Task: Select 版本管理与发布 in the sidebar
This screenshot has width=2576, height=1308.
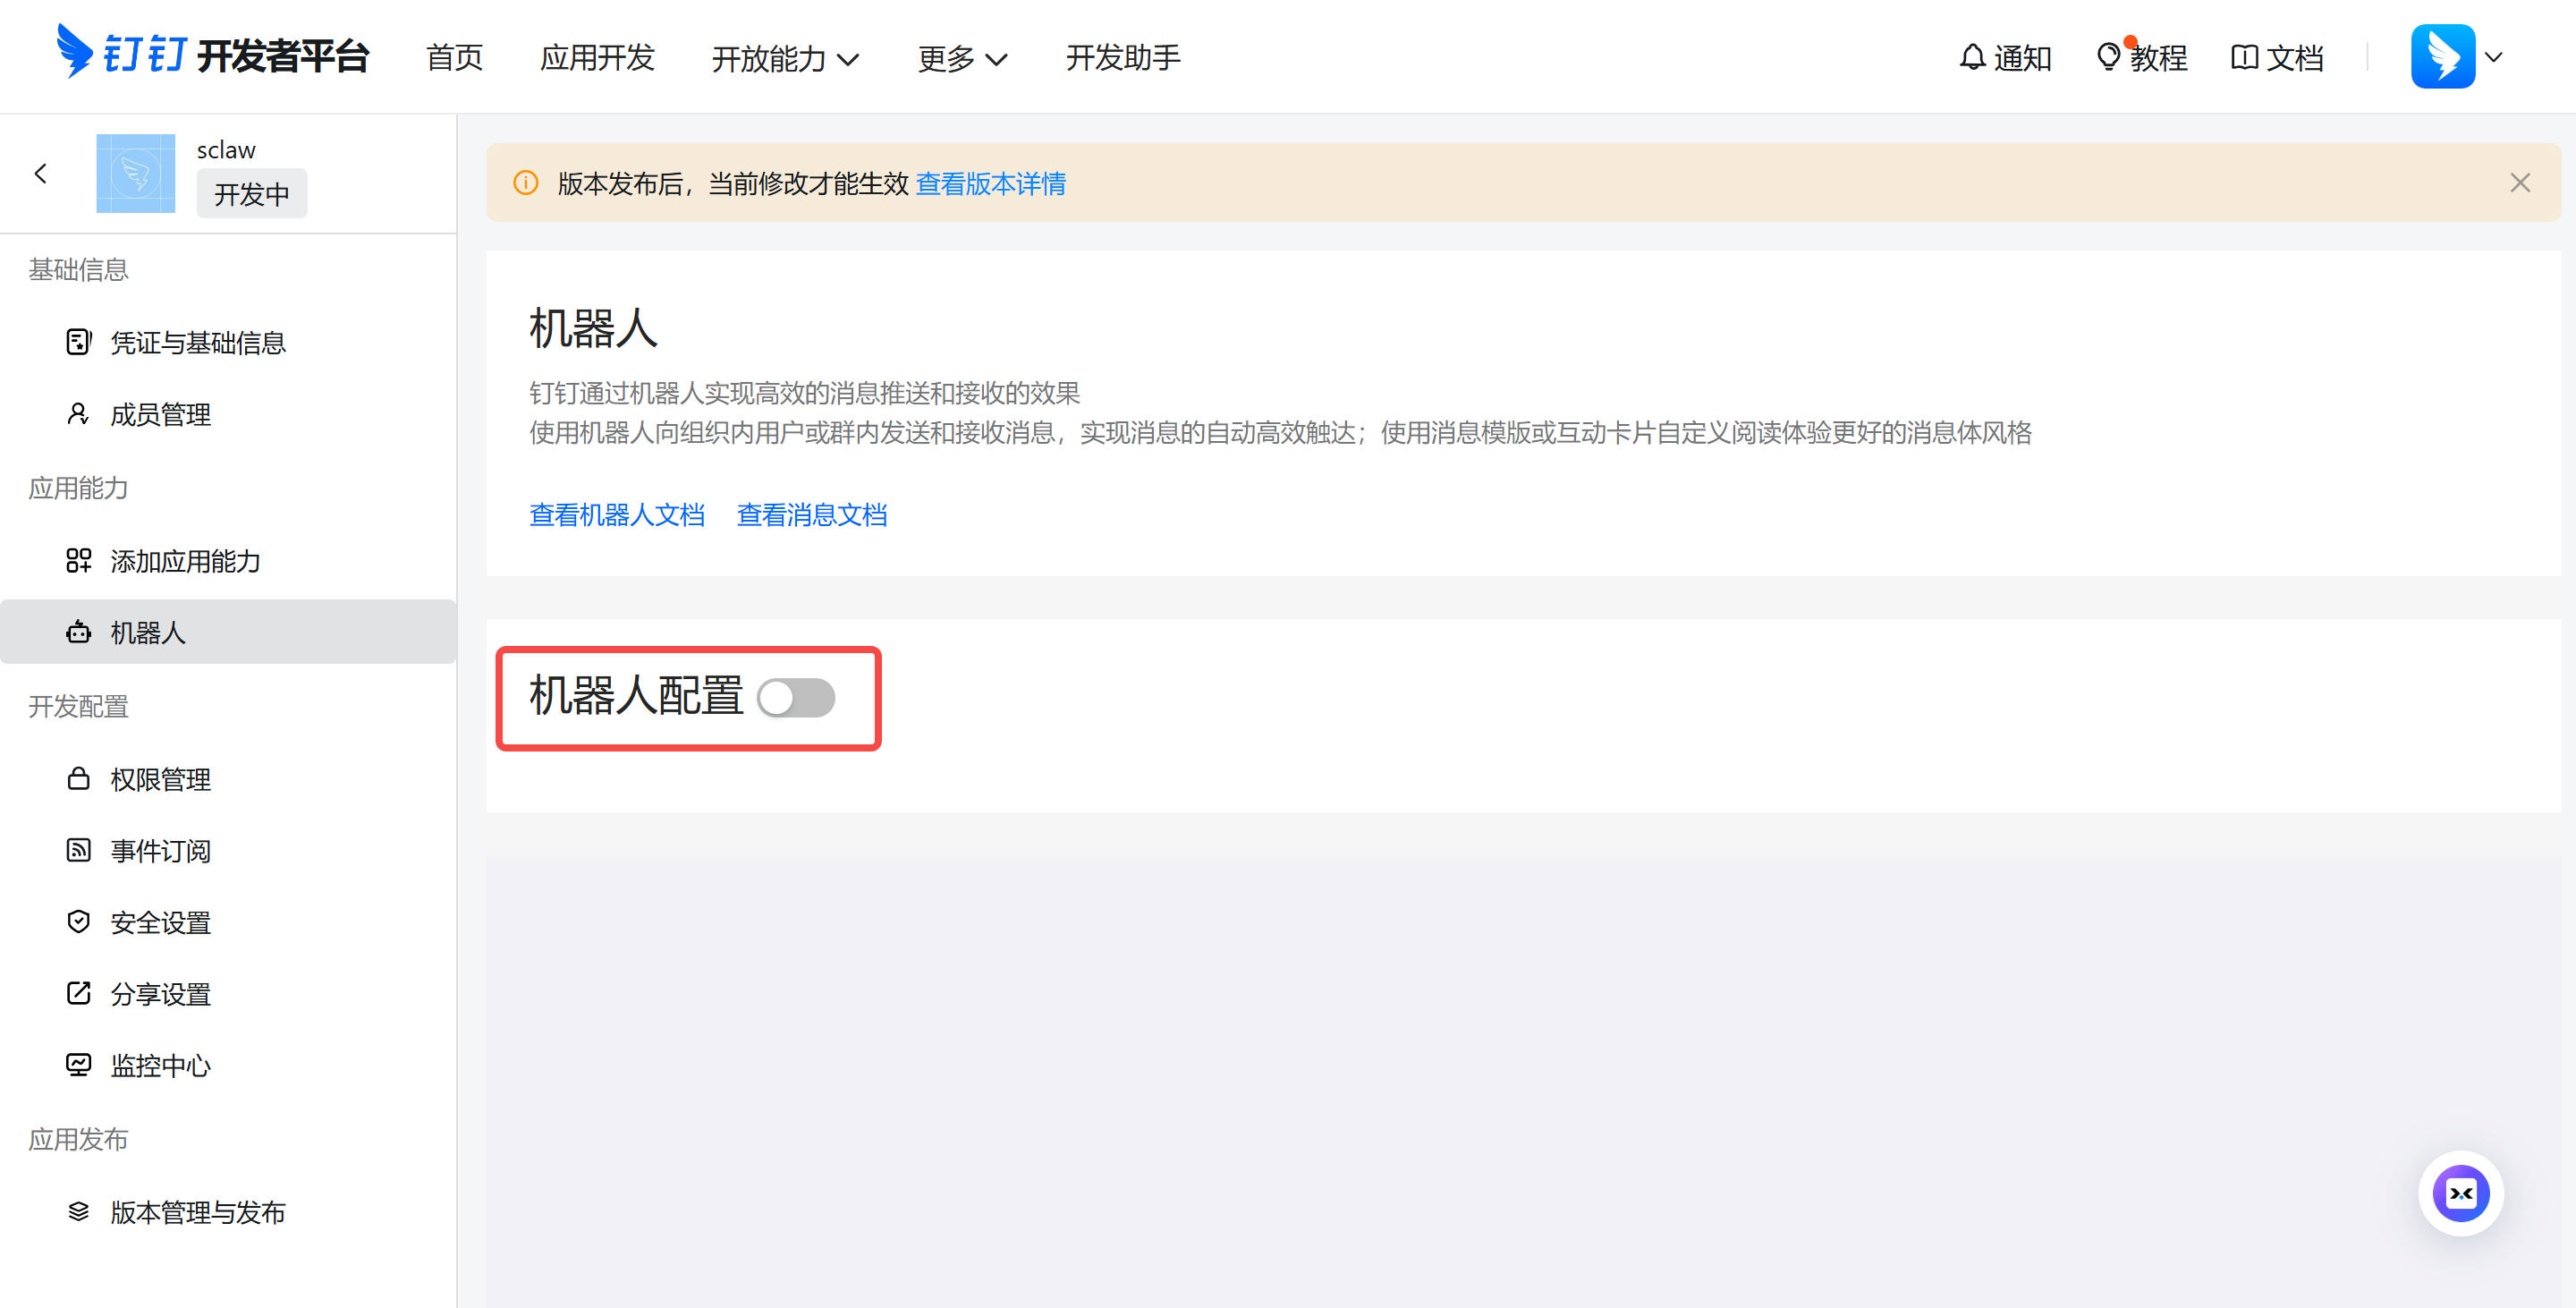Action: (x=197, y=1212)
